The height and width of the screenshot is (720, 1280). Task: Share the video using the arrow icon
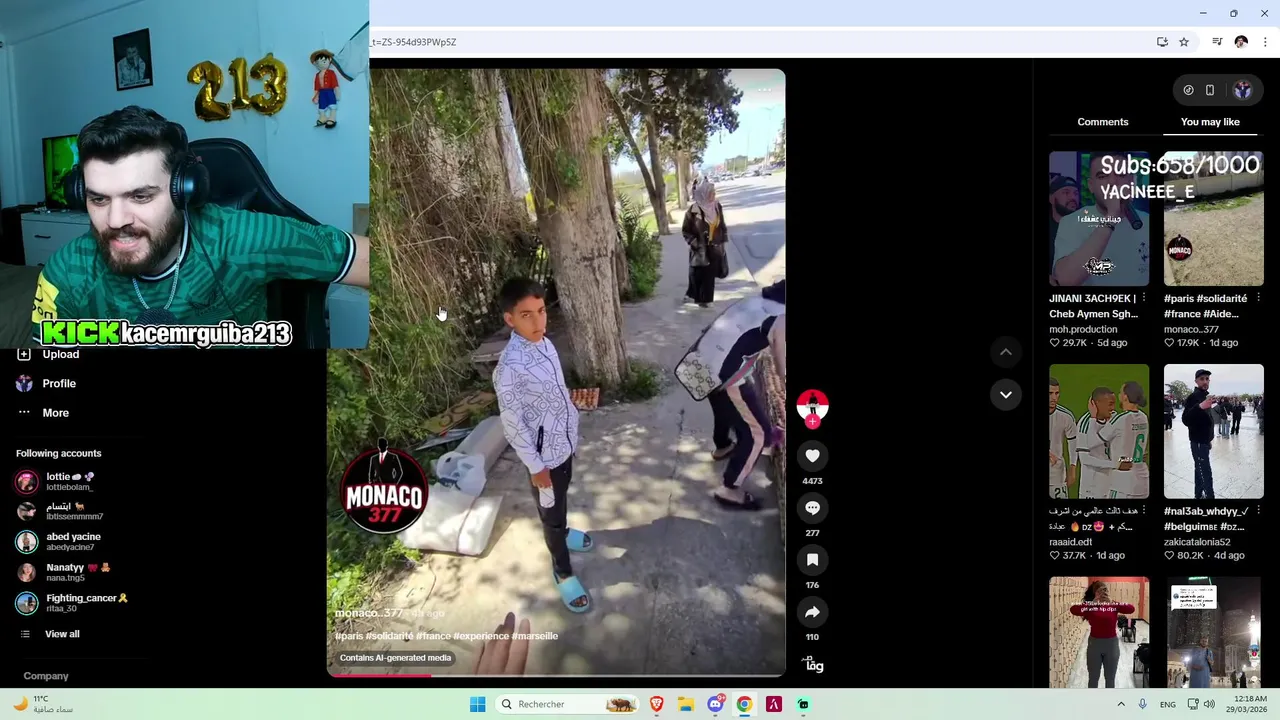click(812, 612)
